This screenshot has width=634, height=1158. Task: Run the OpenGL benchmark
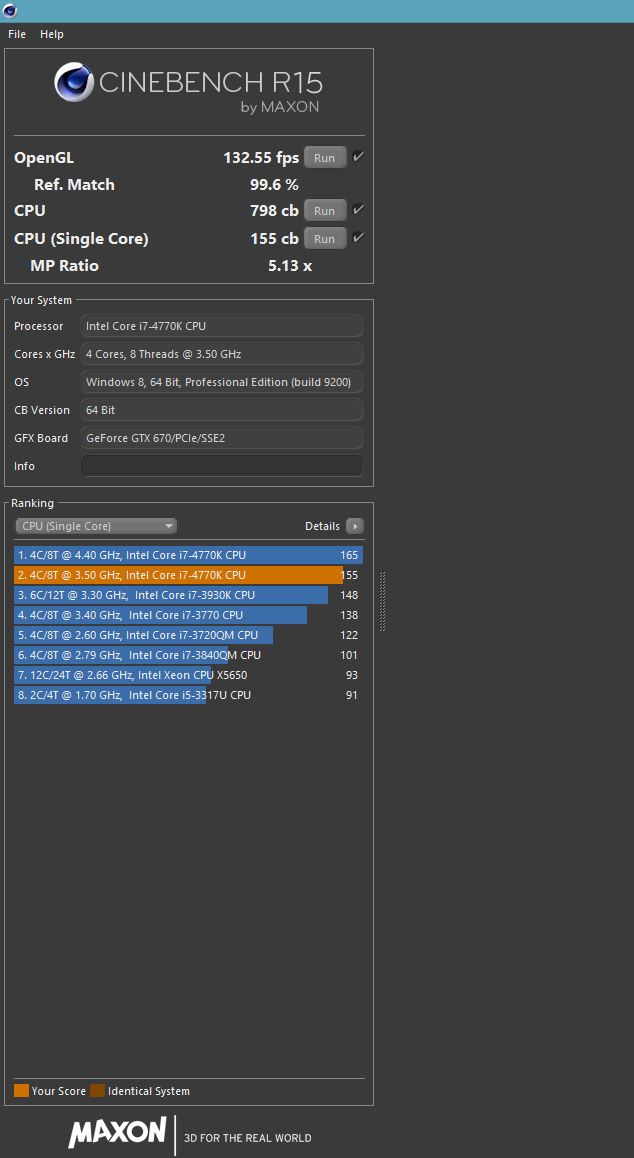coord(325,158)
